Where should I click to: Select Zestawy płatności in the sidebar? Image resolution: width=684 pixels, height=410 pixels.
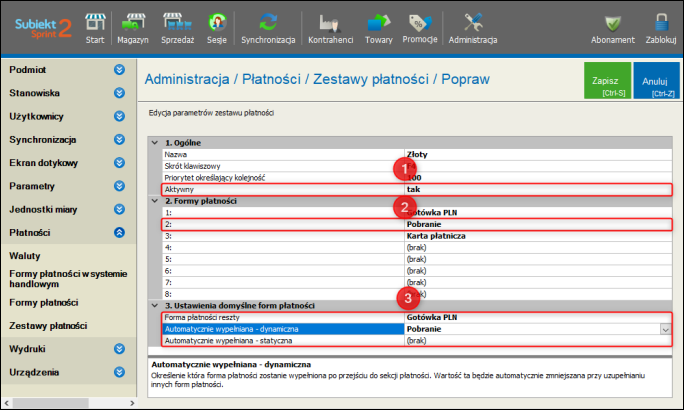click(48, 326)
